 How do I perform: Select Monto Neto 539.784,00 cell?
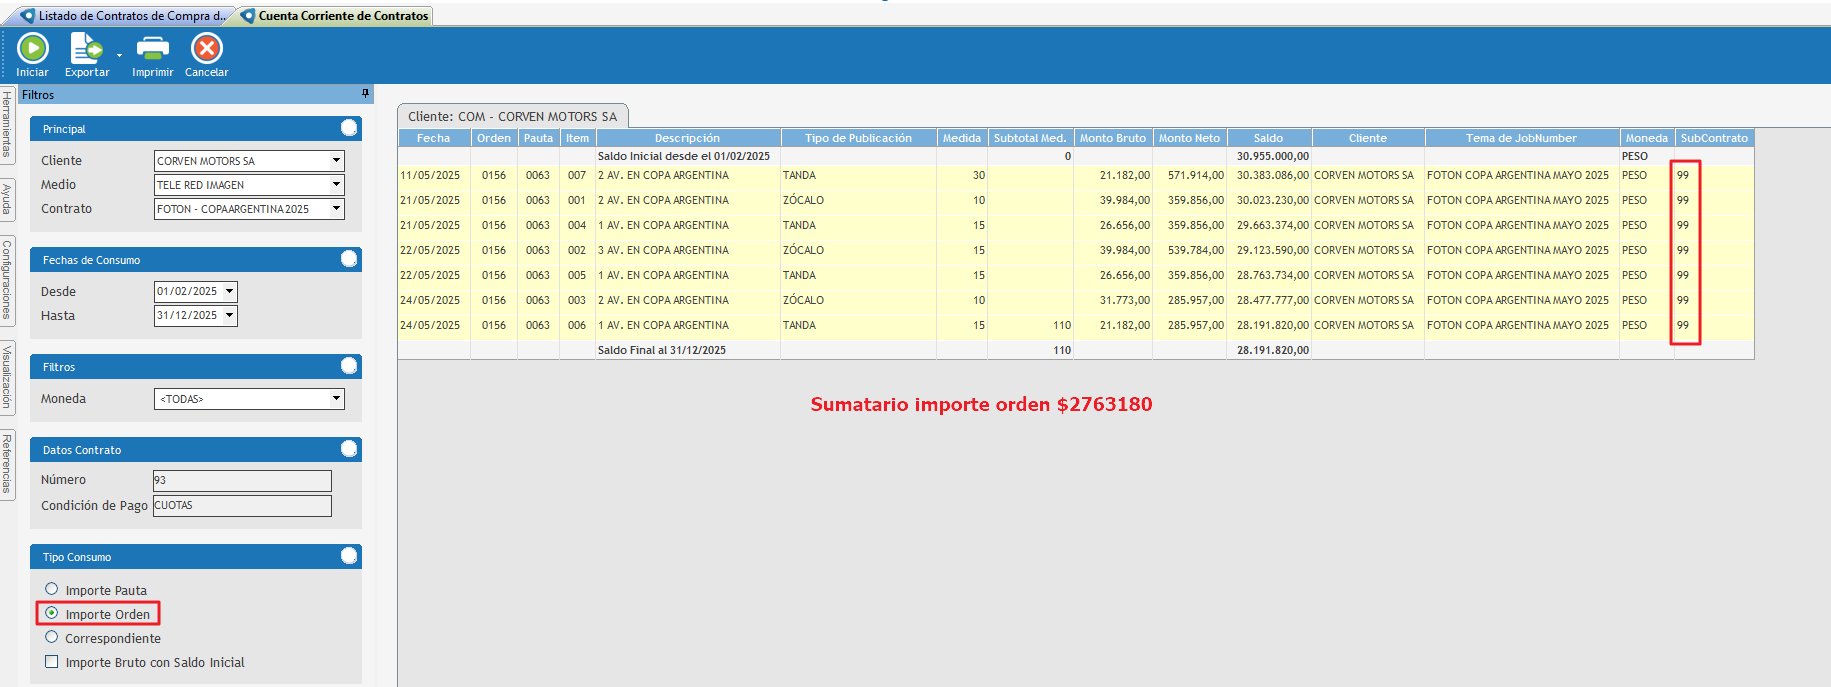tap(1189, 250)
